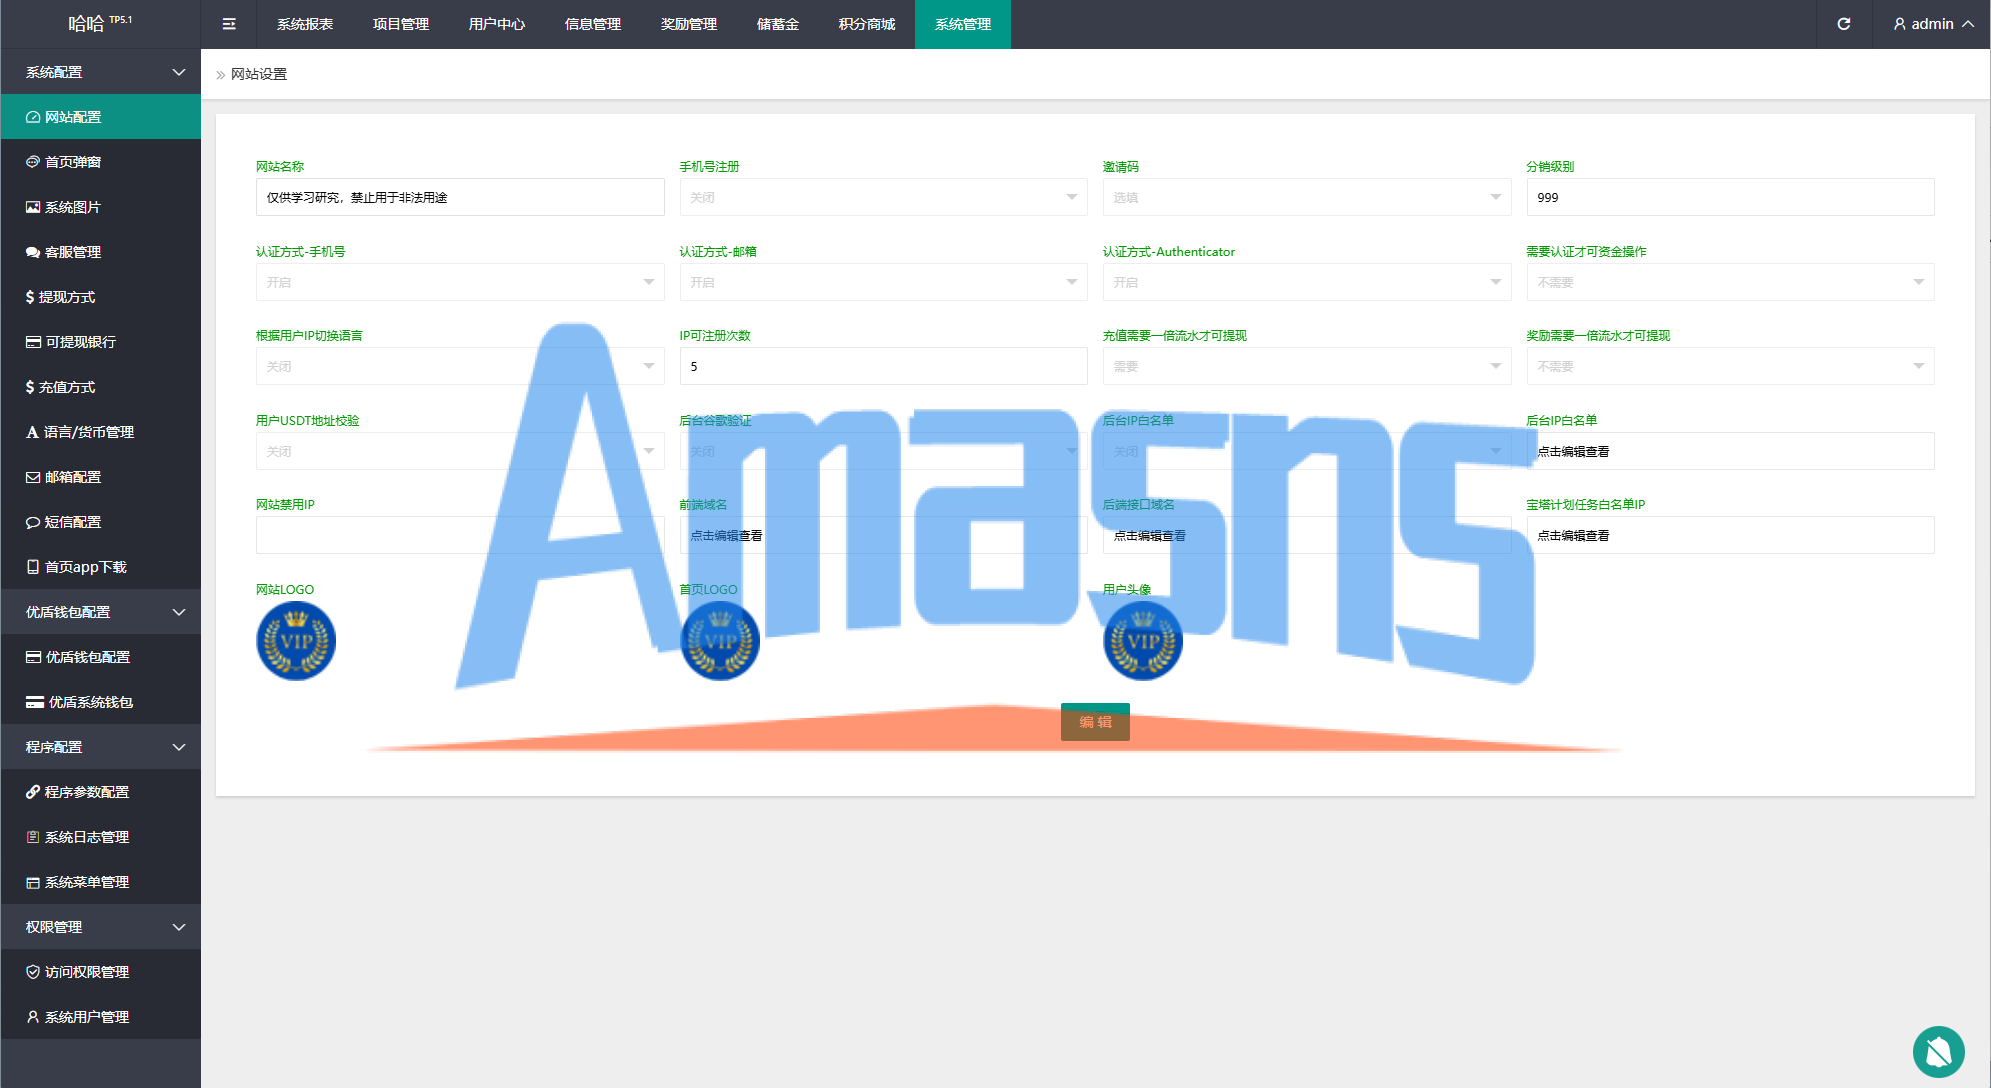Open 邮箱配置 sidebar entry
Viewport: 1991px width, 1088px height.
73,477
